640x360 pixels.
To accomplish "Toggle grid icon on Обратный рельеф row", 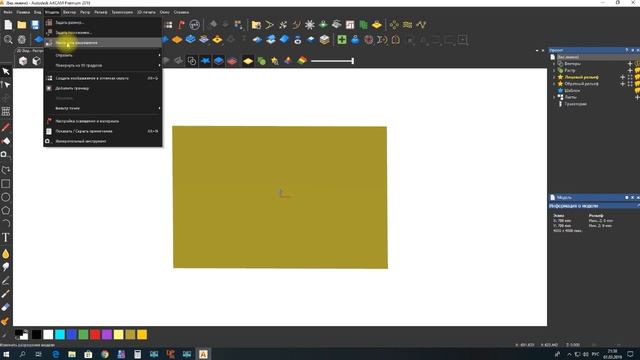I will pos(630,84).
